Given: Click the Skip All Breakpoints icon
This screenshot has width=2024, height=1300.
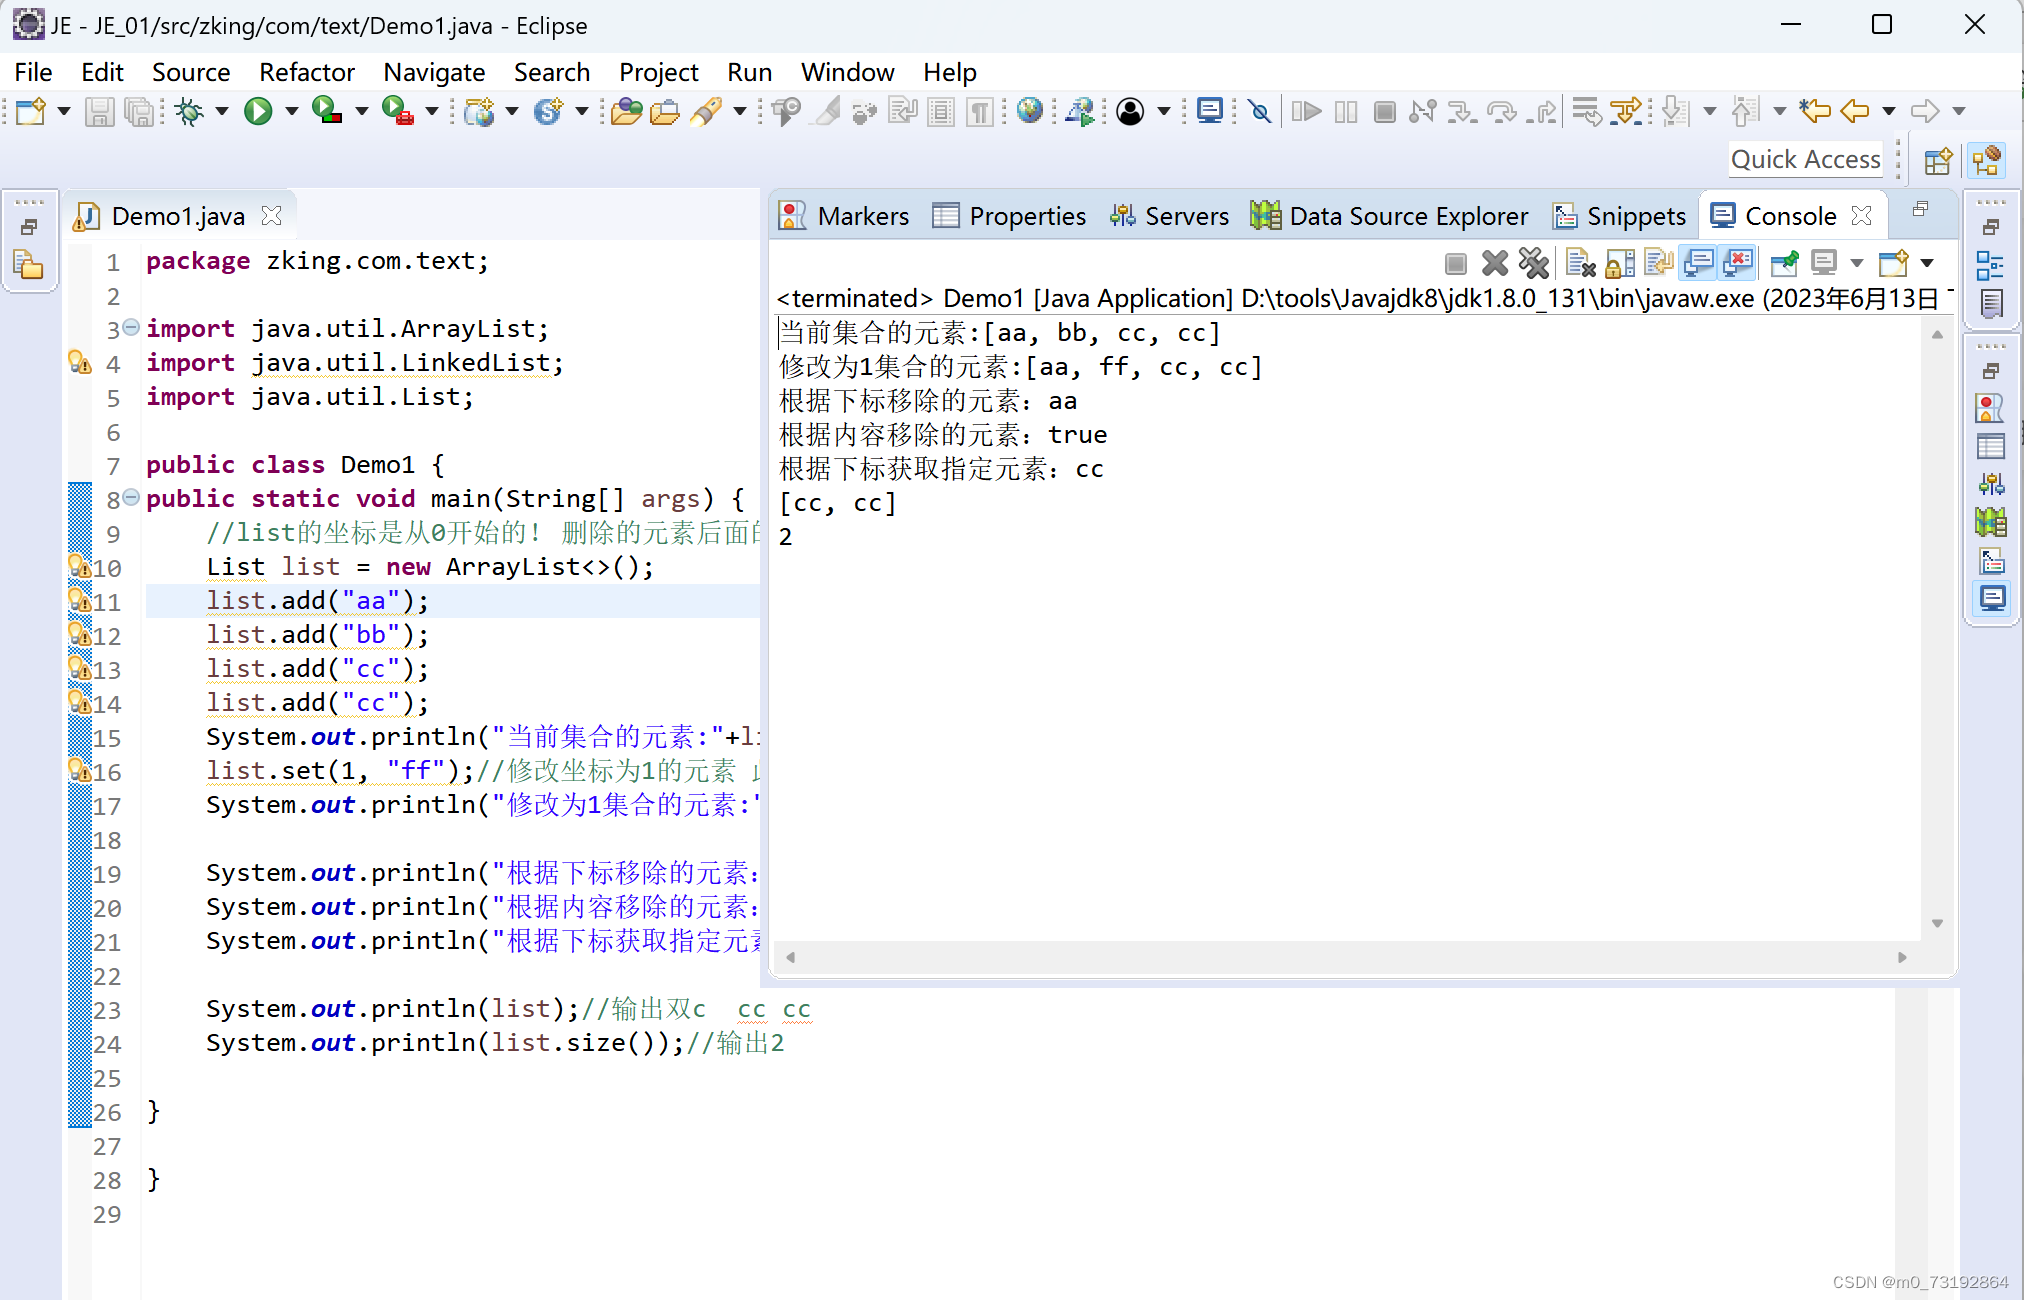Looking at the screenshot, I should (1260, 111).
